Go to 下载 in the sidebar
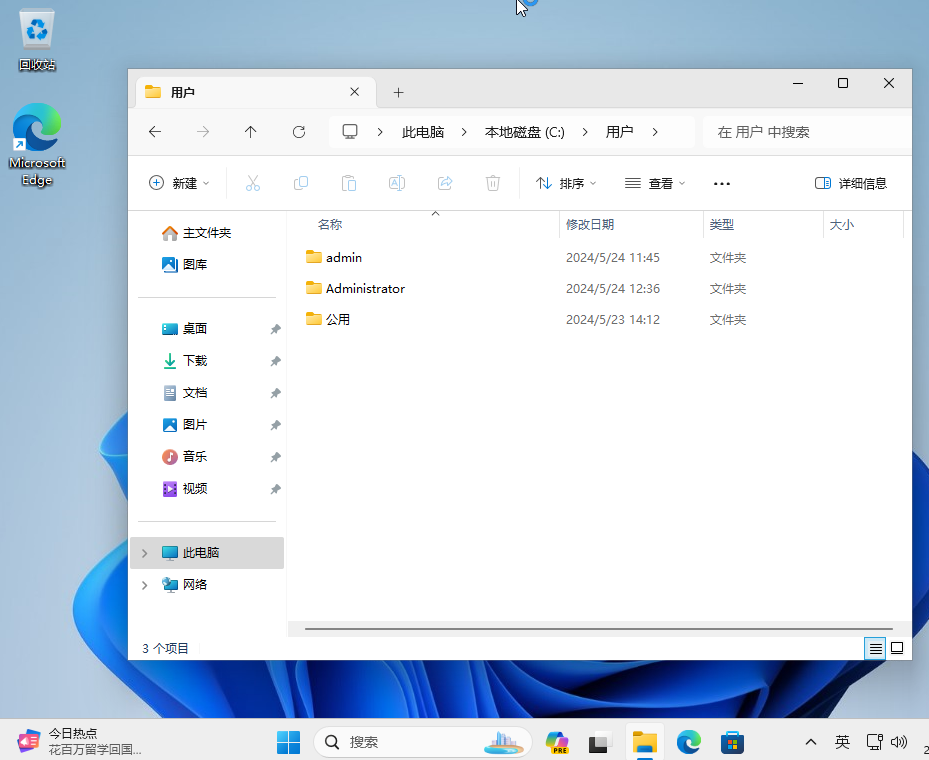Image resolution: width=929 pixels, height=760 pixels. pyautogui.click(x=194, y=360)
